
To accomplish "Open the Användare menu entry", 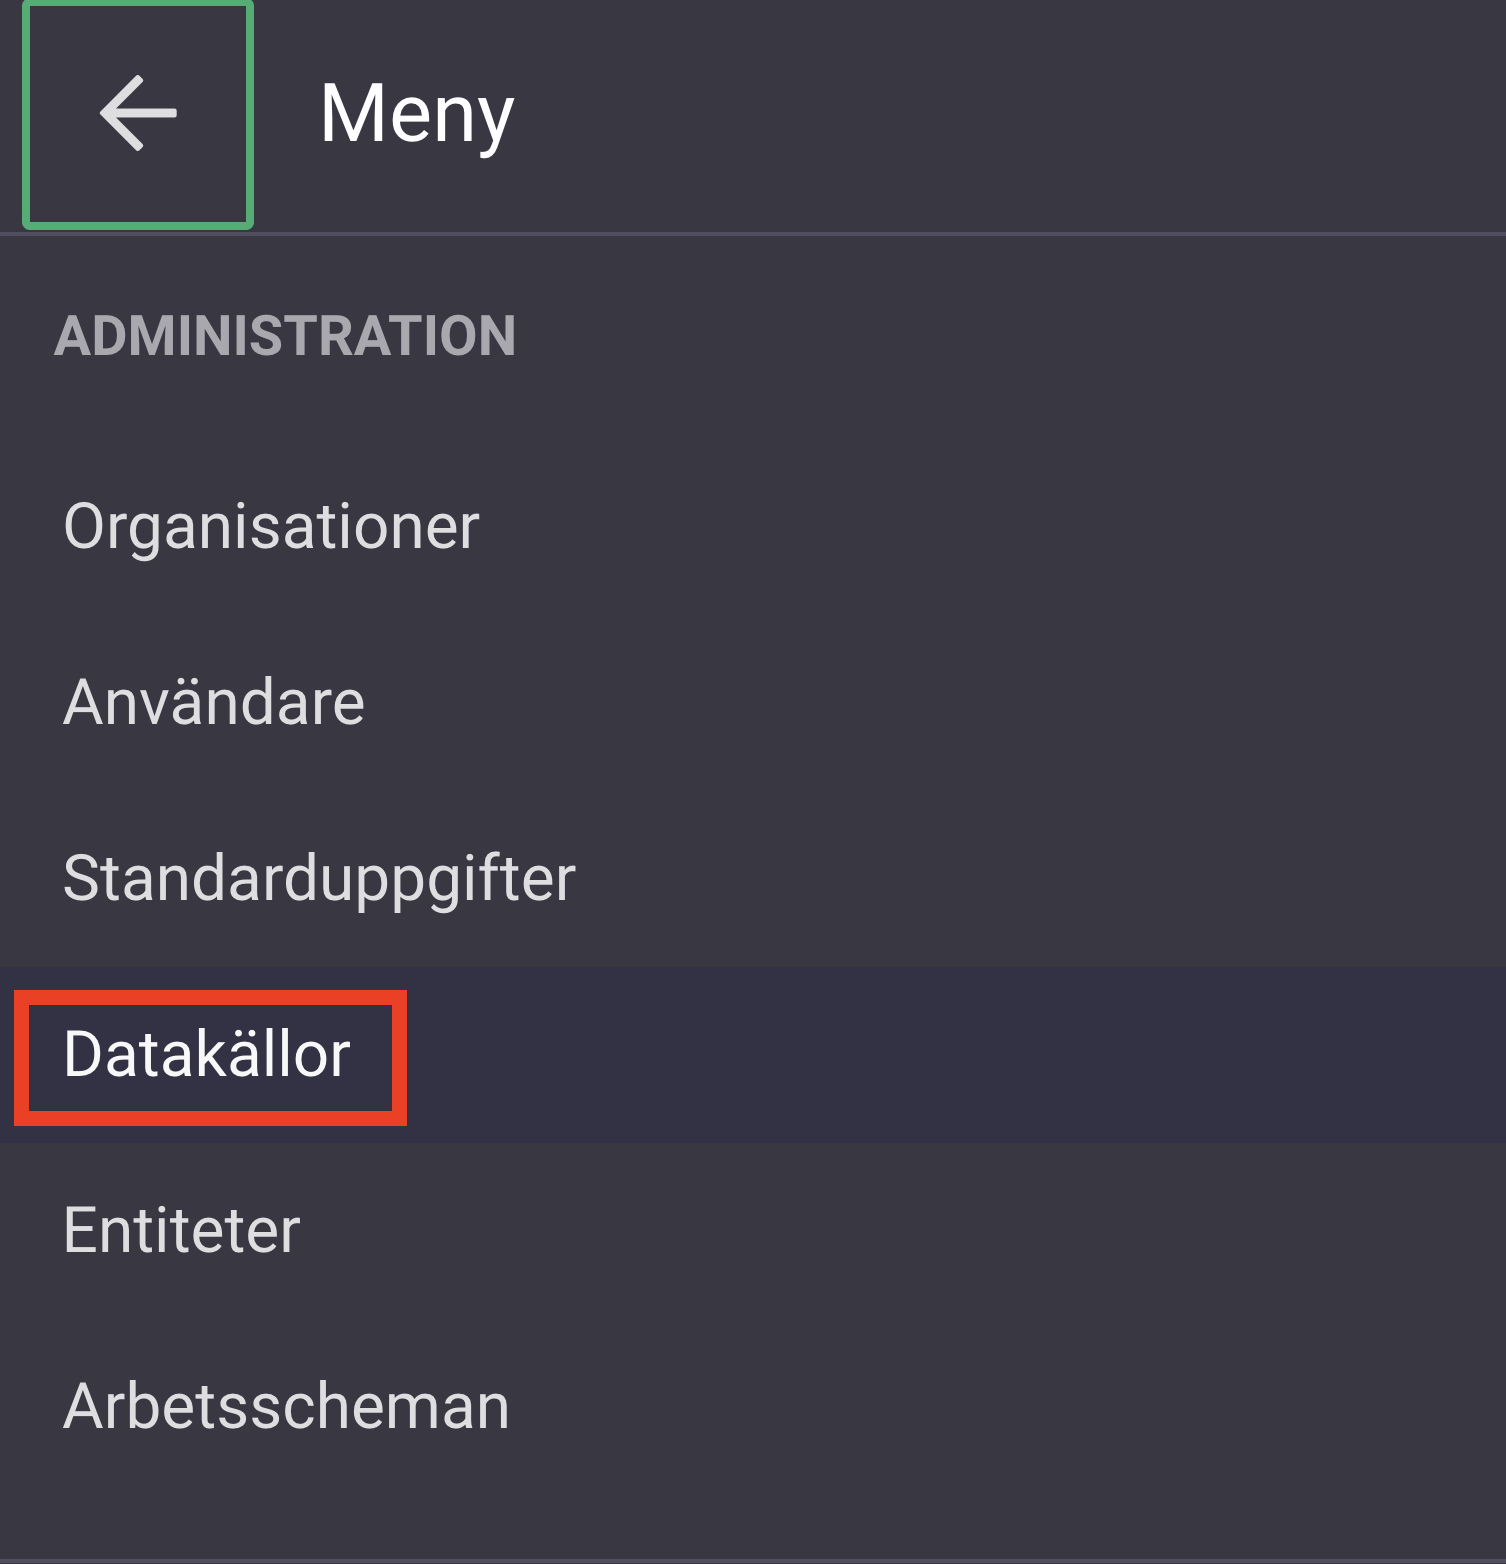I will click(213, 702).
